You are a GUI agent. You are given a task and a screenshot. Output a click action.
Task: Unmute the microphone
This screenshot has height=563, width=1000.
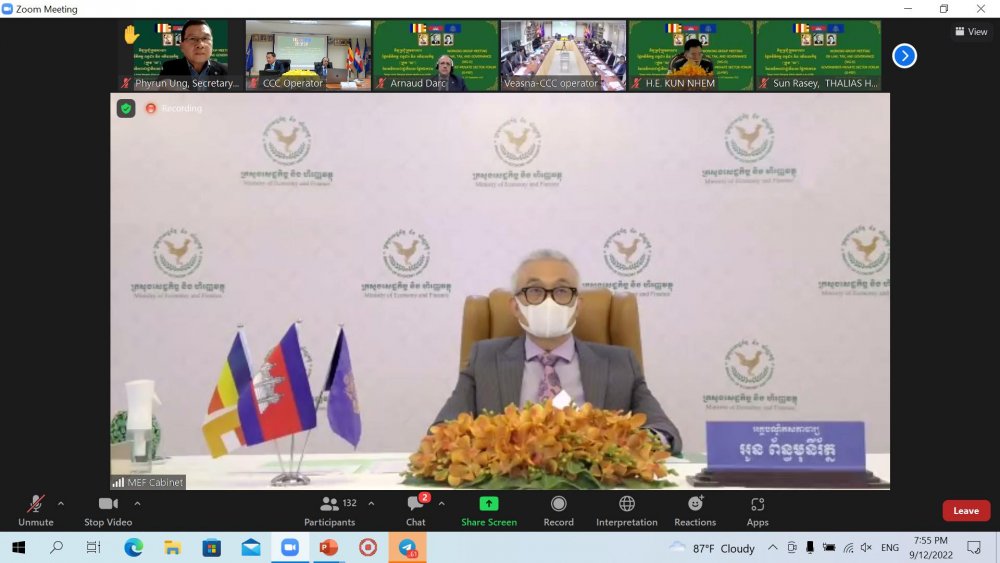point(36,511)
